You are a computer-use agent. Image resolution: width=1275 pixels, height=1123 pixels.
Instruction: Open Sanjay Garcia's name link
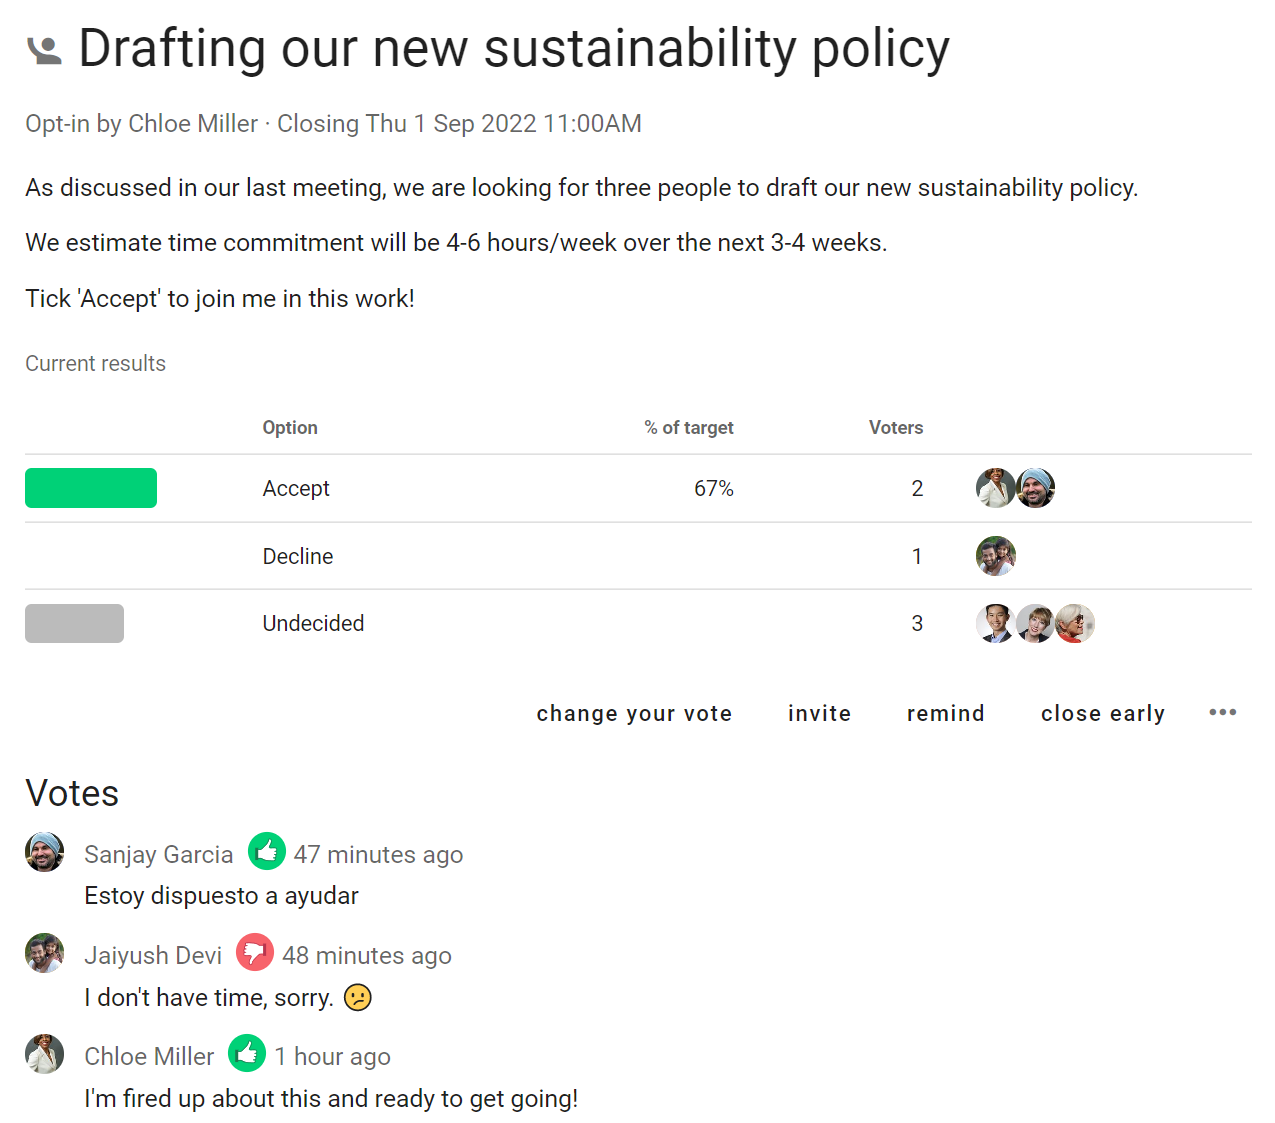[158, 854]
